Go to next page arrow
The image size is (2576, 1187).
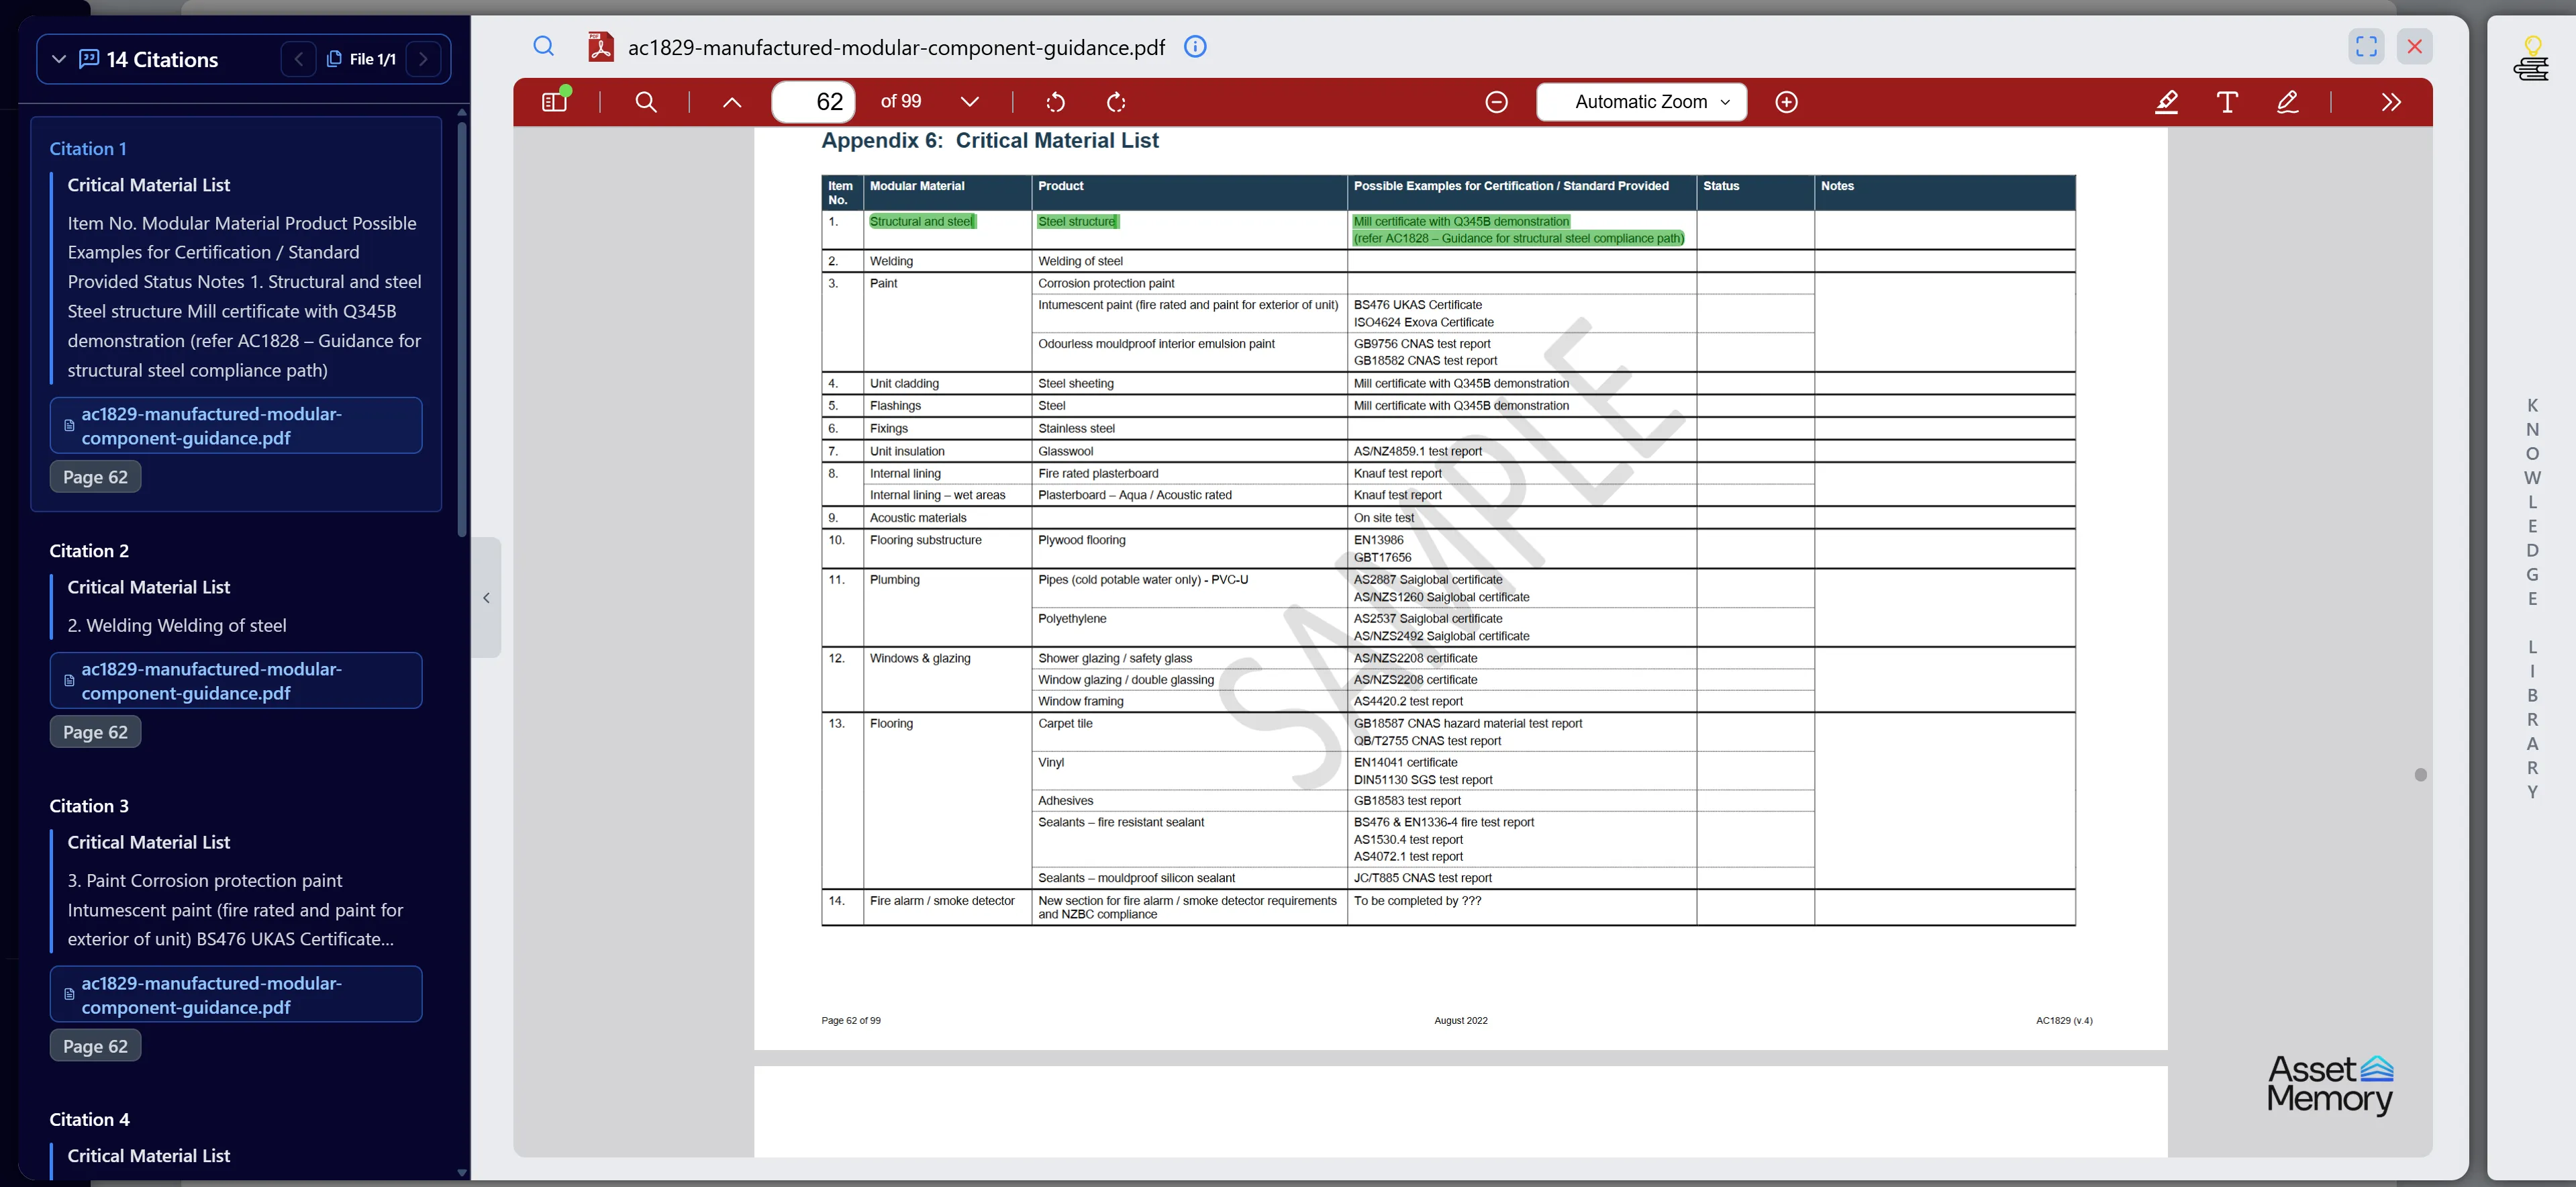tap(969, 102)
